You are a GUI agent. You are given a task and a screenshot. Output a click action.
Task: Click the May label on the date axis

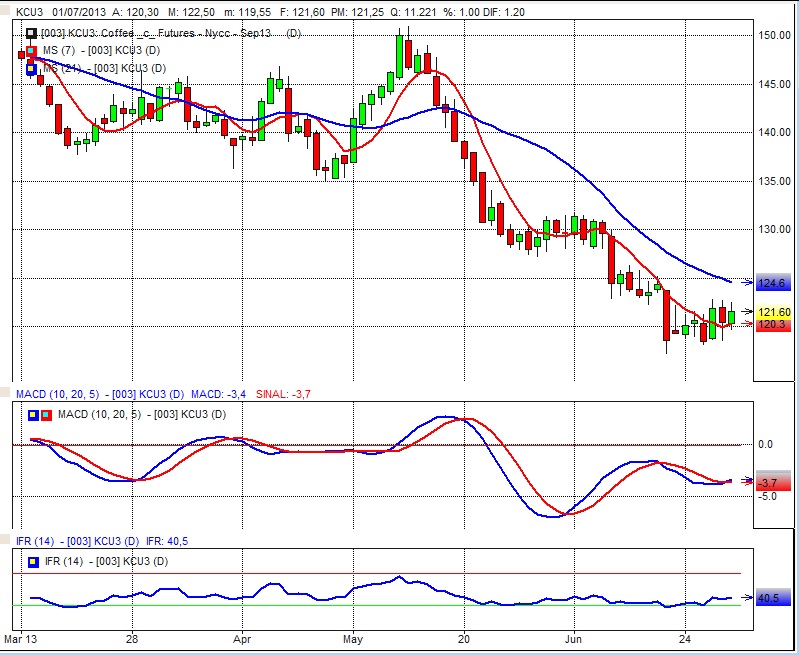click(352, 637)
